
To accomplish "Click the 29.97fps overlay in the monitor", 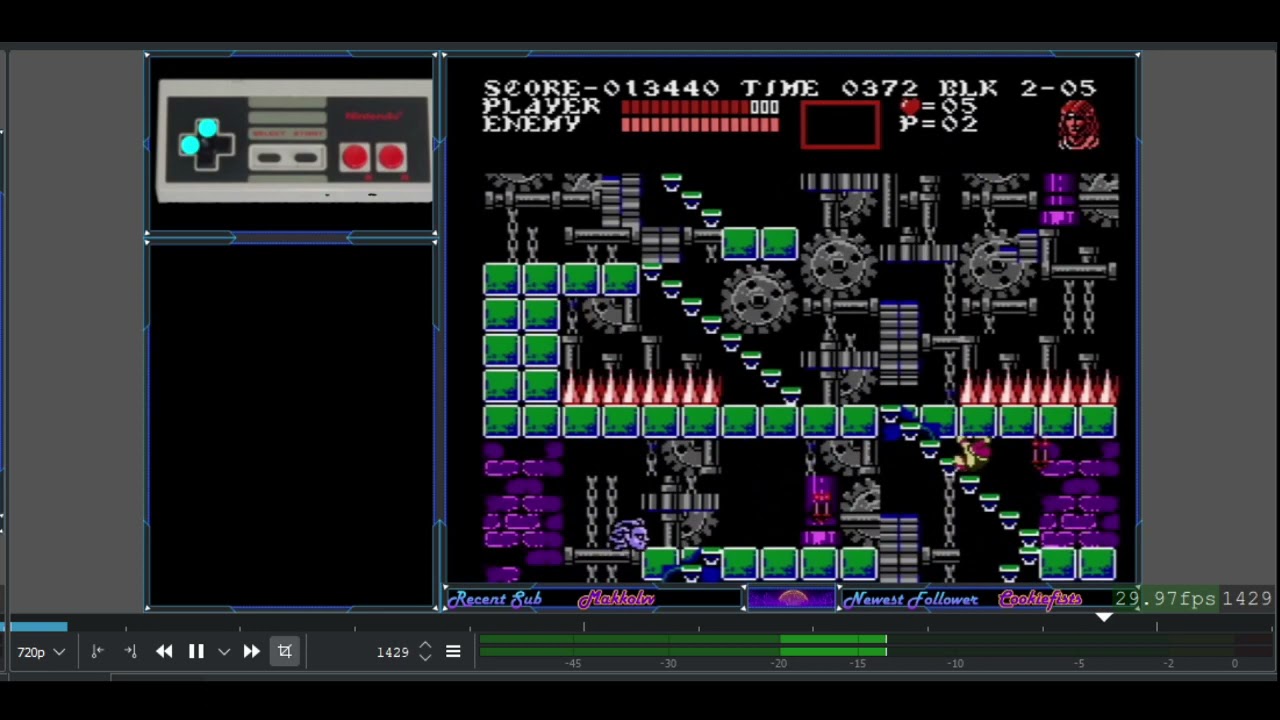I will 1165,598.
